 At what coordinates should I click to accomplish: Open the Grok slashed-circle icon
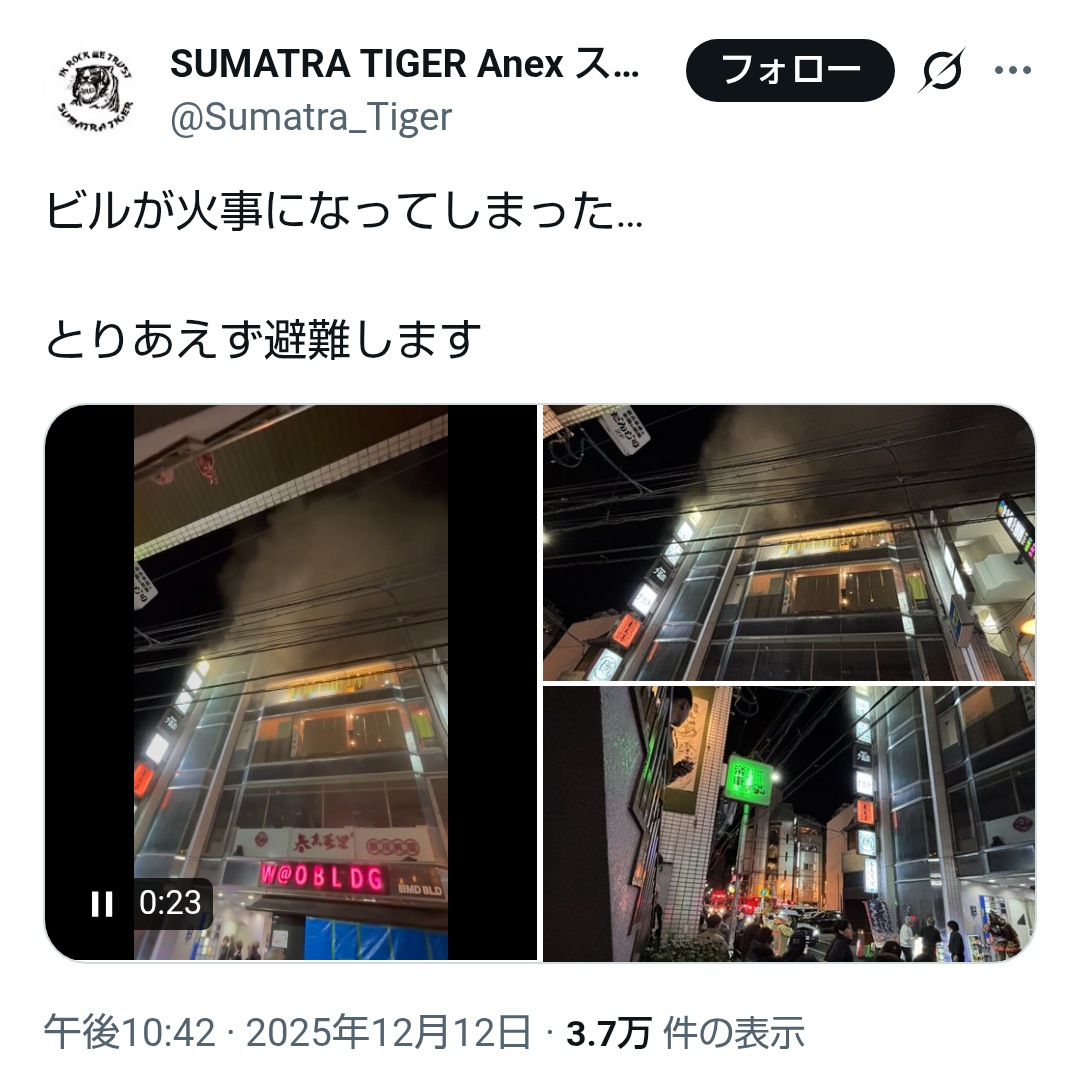[x=942, y=70]
